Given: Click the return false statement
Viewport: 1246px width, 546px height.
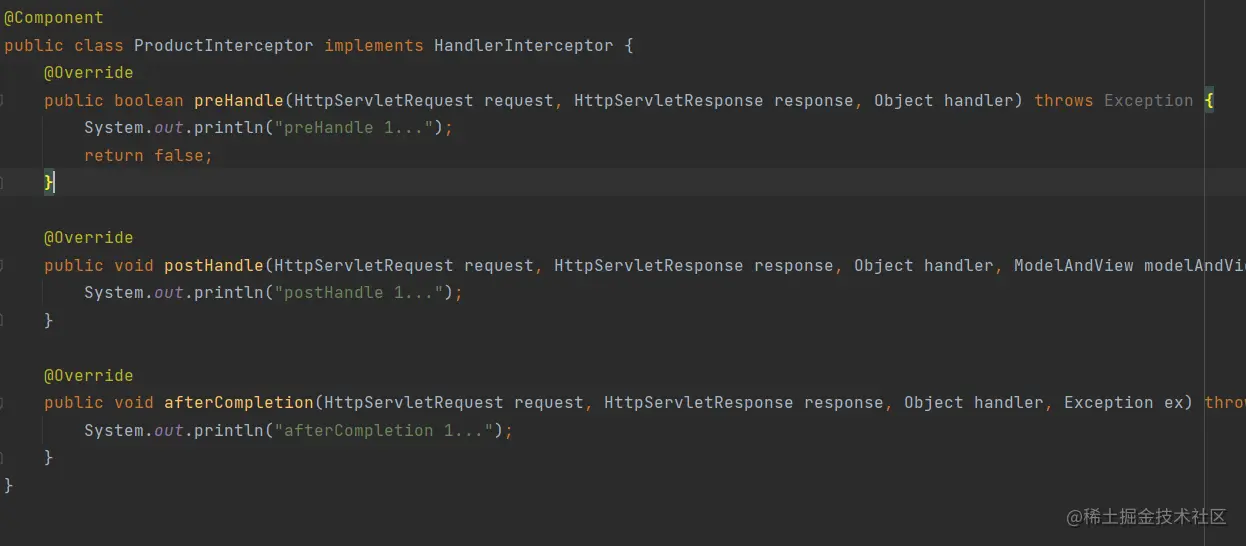Looking at the screenshot, I should (x=149, y=155).
